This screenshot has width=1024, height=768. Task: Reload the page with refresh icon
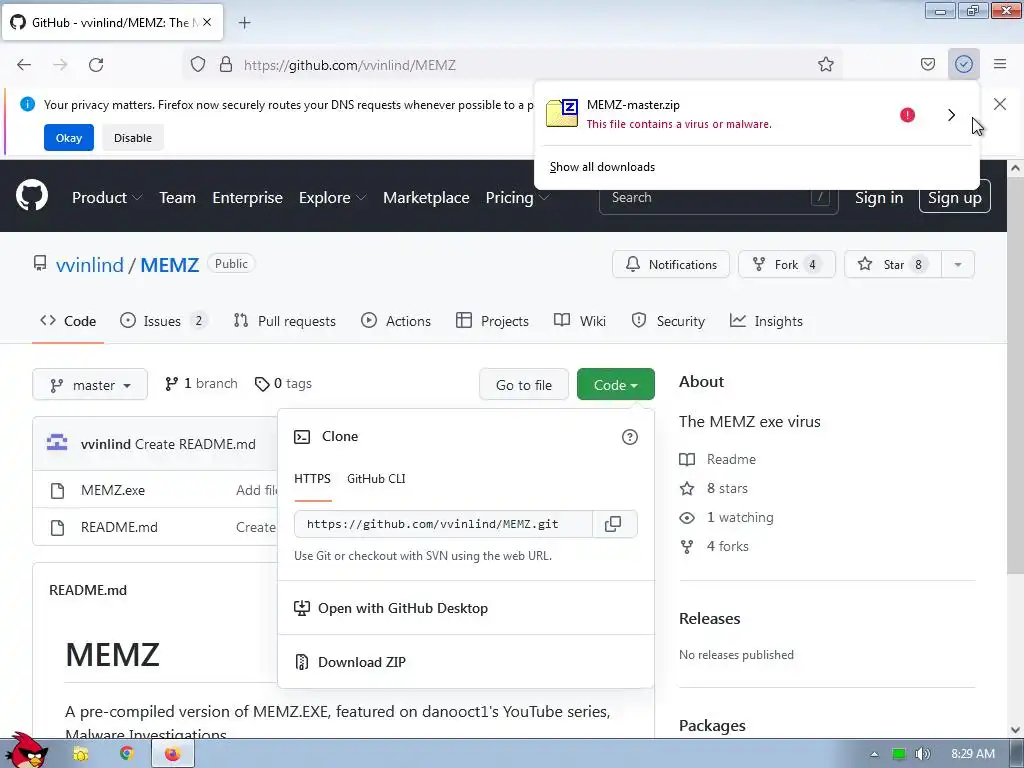tap(96, 65)
